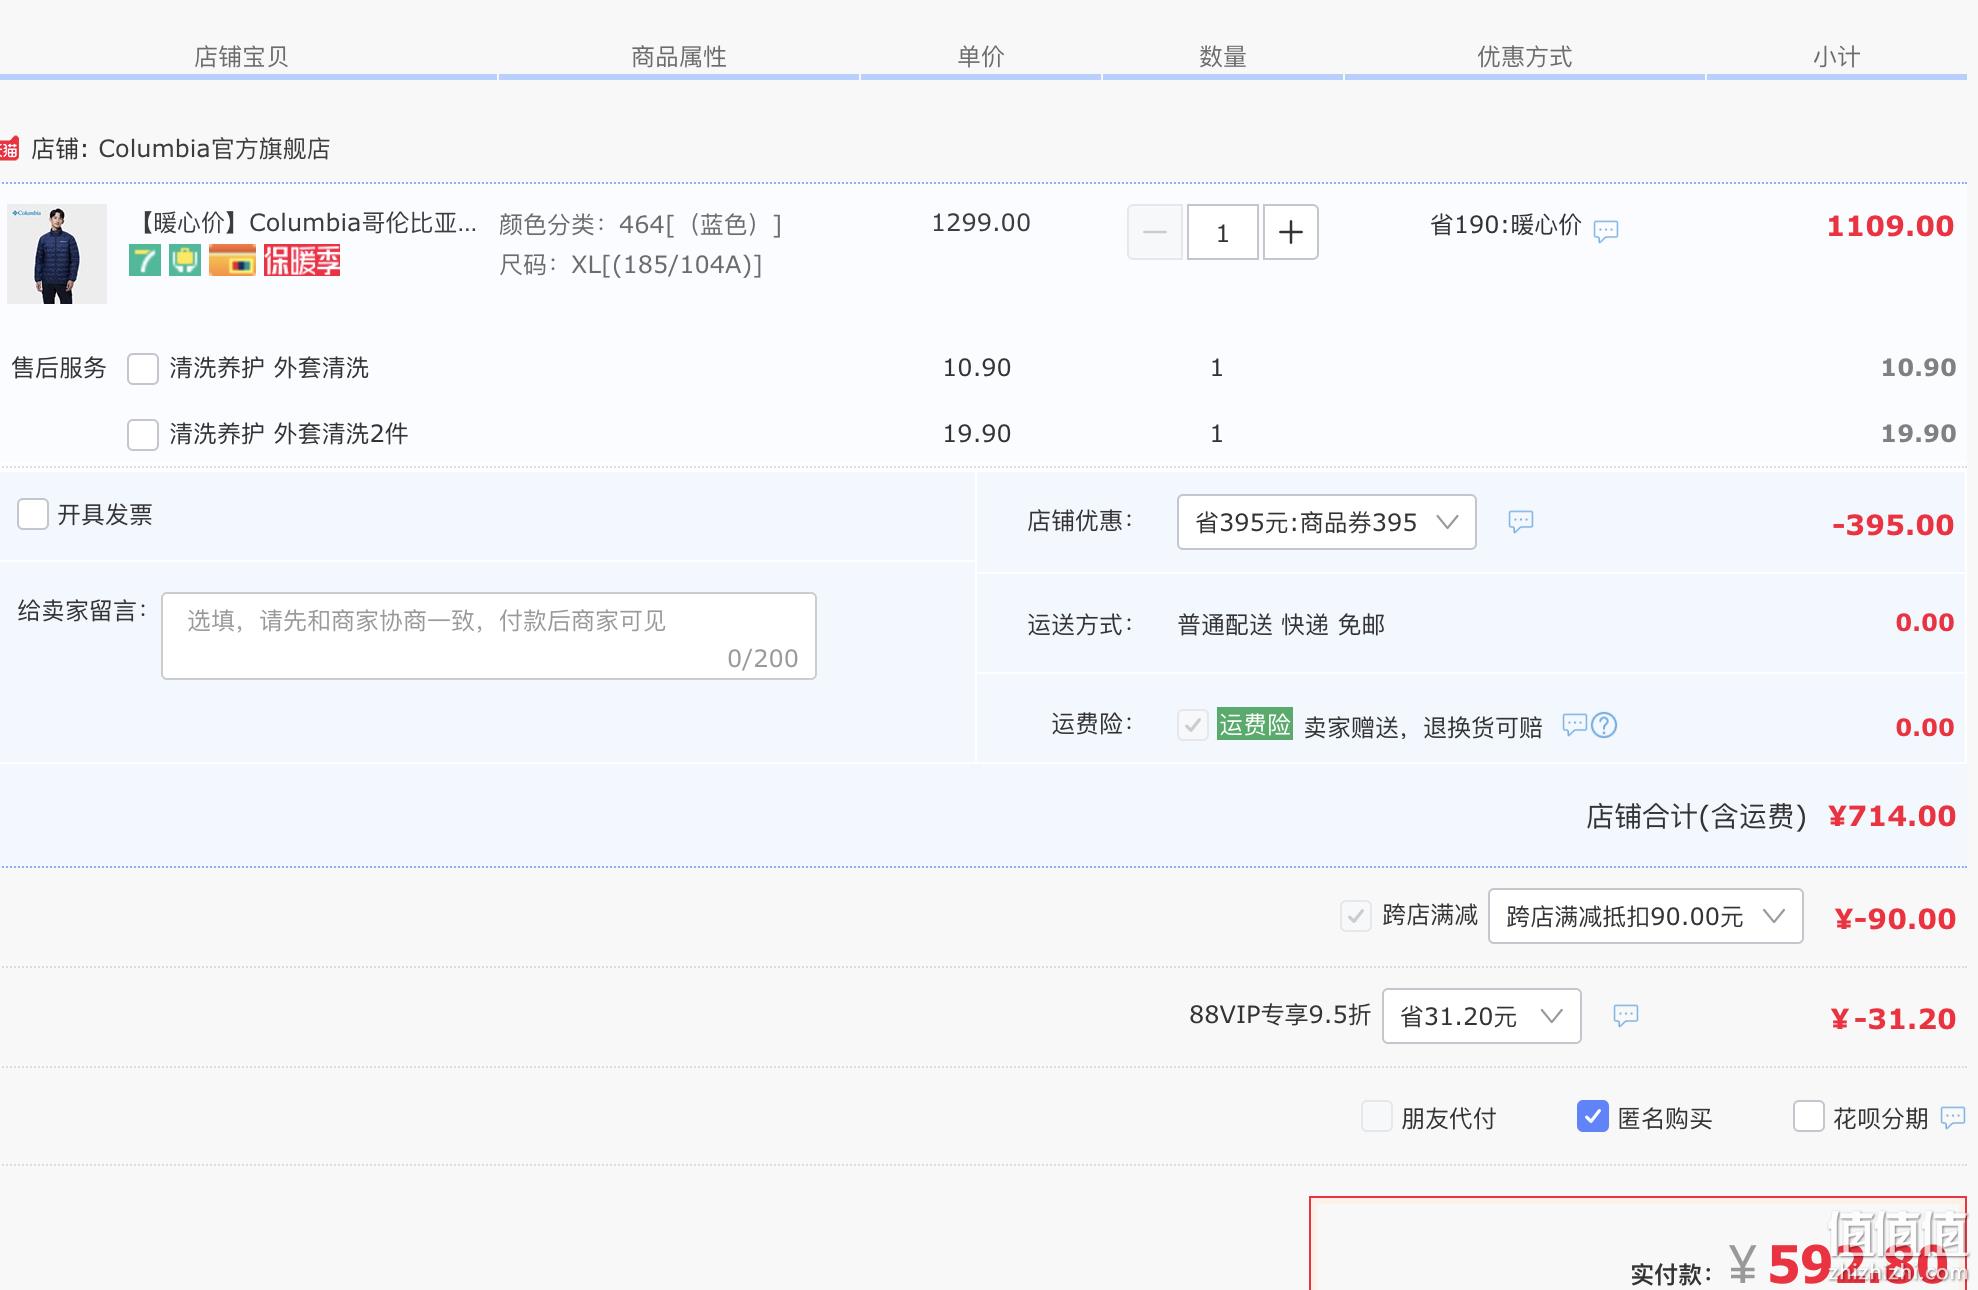Click the 1109.00 subtotal amount
Screen dimensions: 1978x1290
point(1890,226)
